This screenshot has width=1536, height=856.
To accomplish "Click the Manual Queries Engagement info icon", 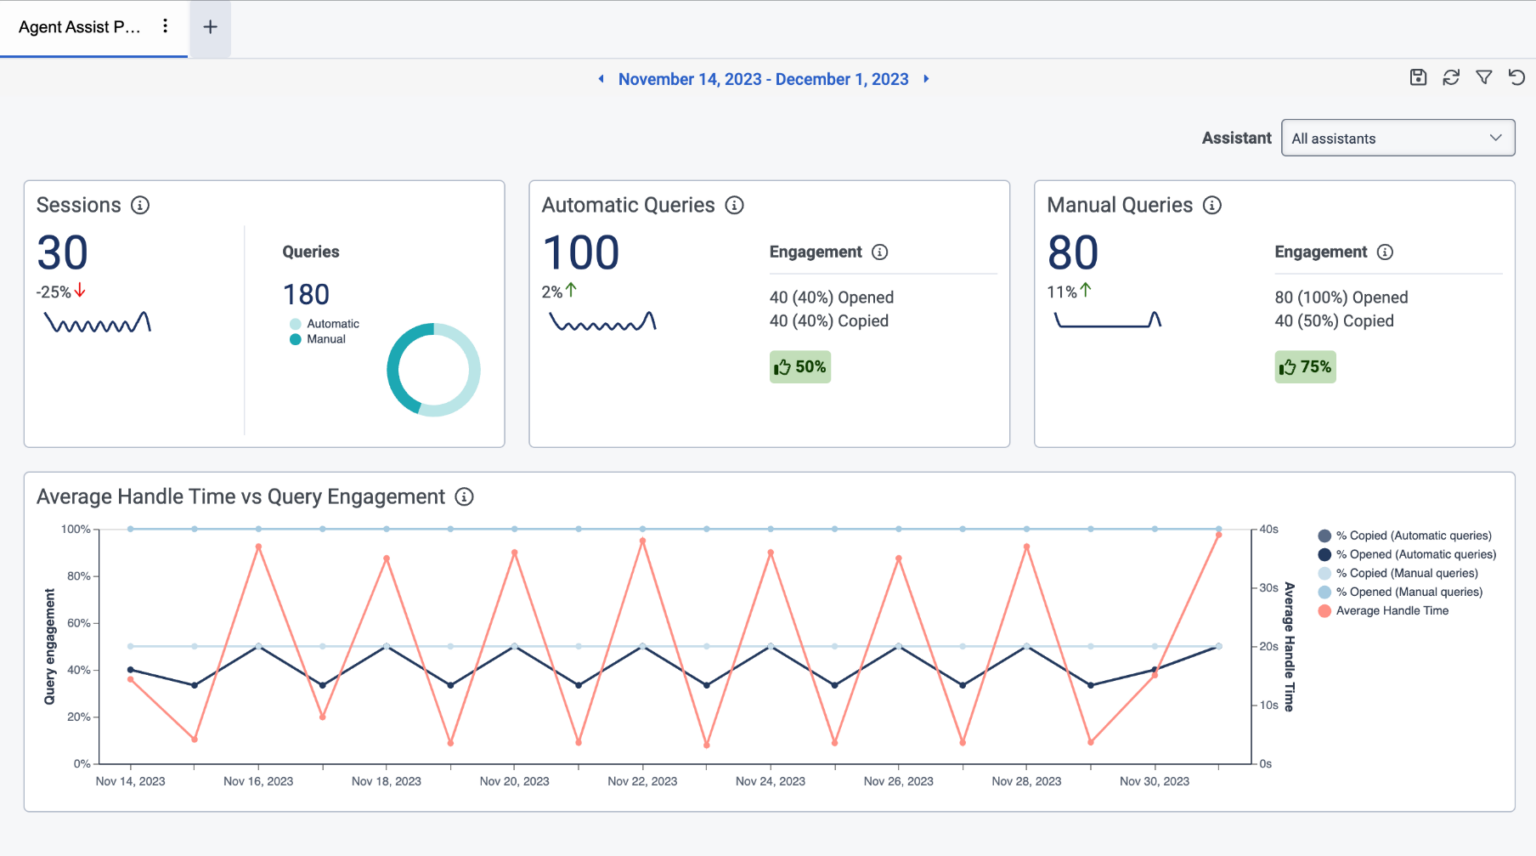I will [1385, 252].
